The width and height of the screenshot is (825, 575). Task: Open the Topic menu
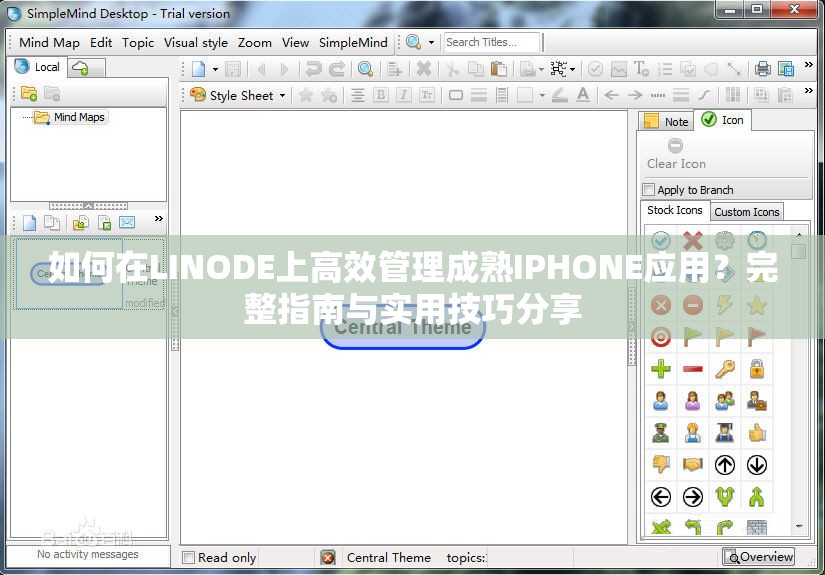[138, 43]
